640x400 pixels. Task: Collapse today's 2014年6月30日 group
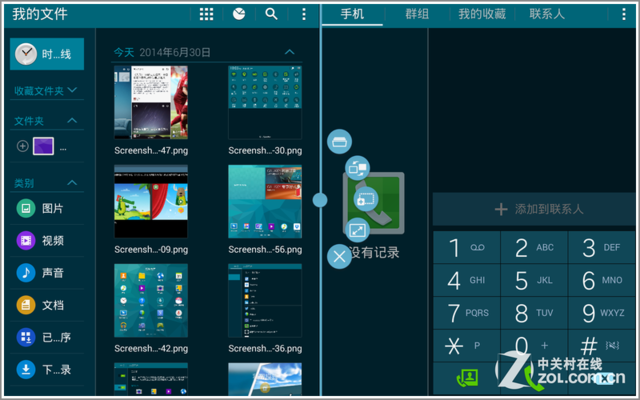[x=289, y=52]
